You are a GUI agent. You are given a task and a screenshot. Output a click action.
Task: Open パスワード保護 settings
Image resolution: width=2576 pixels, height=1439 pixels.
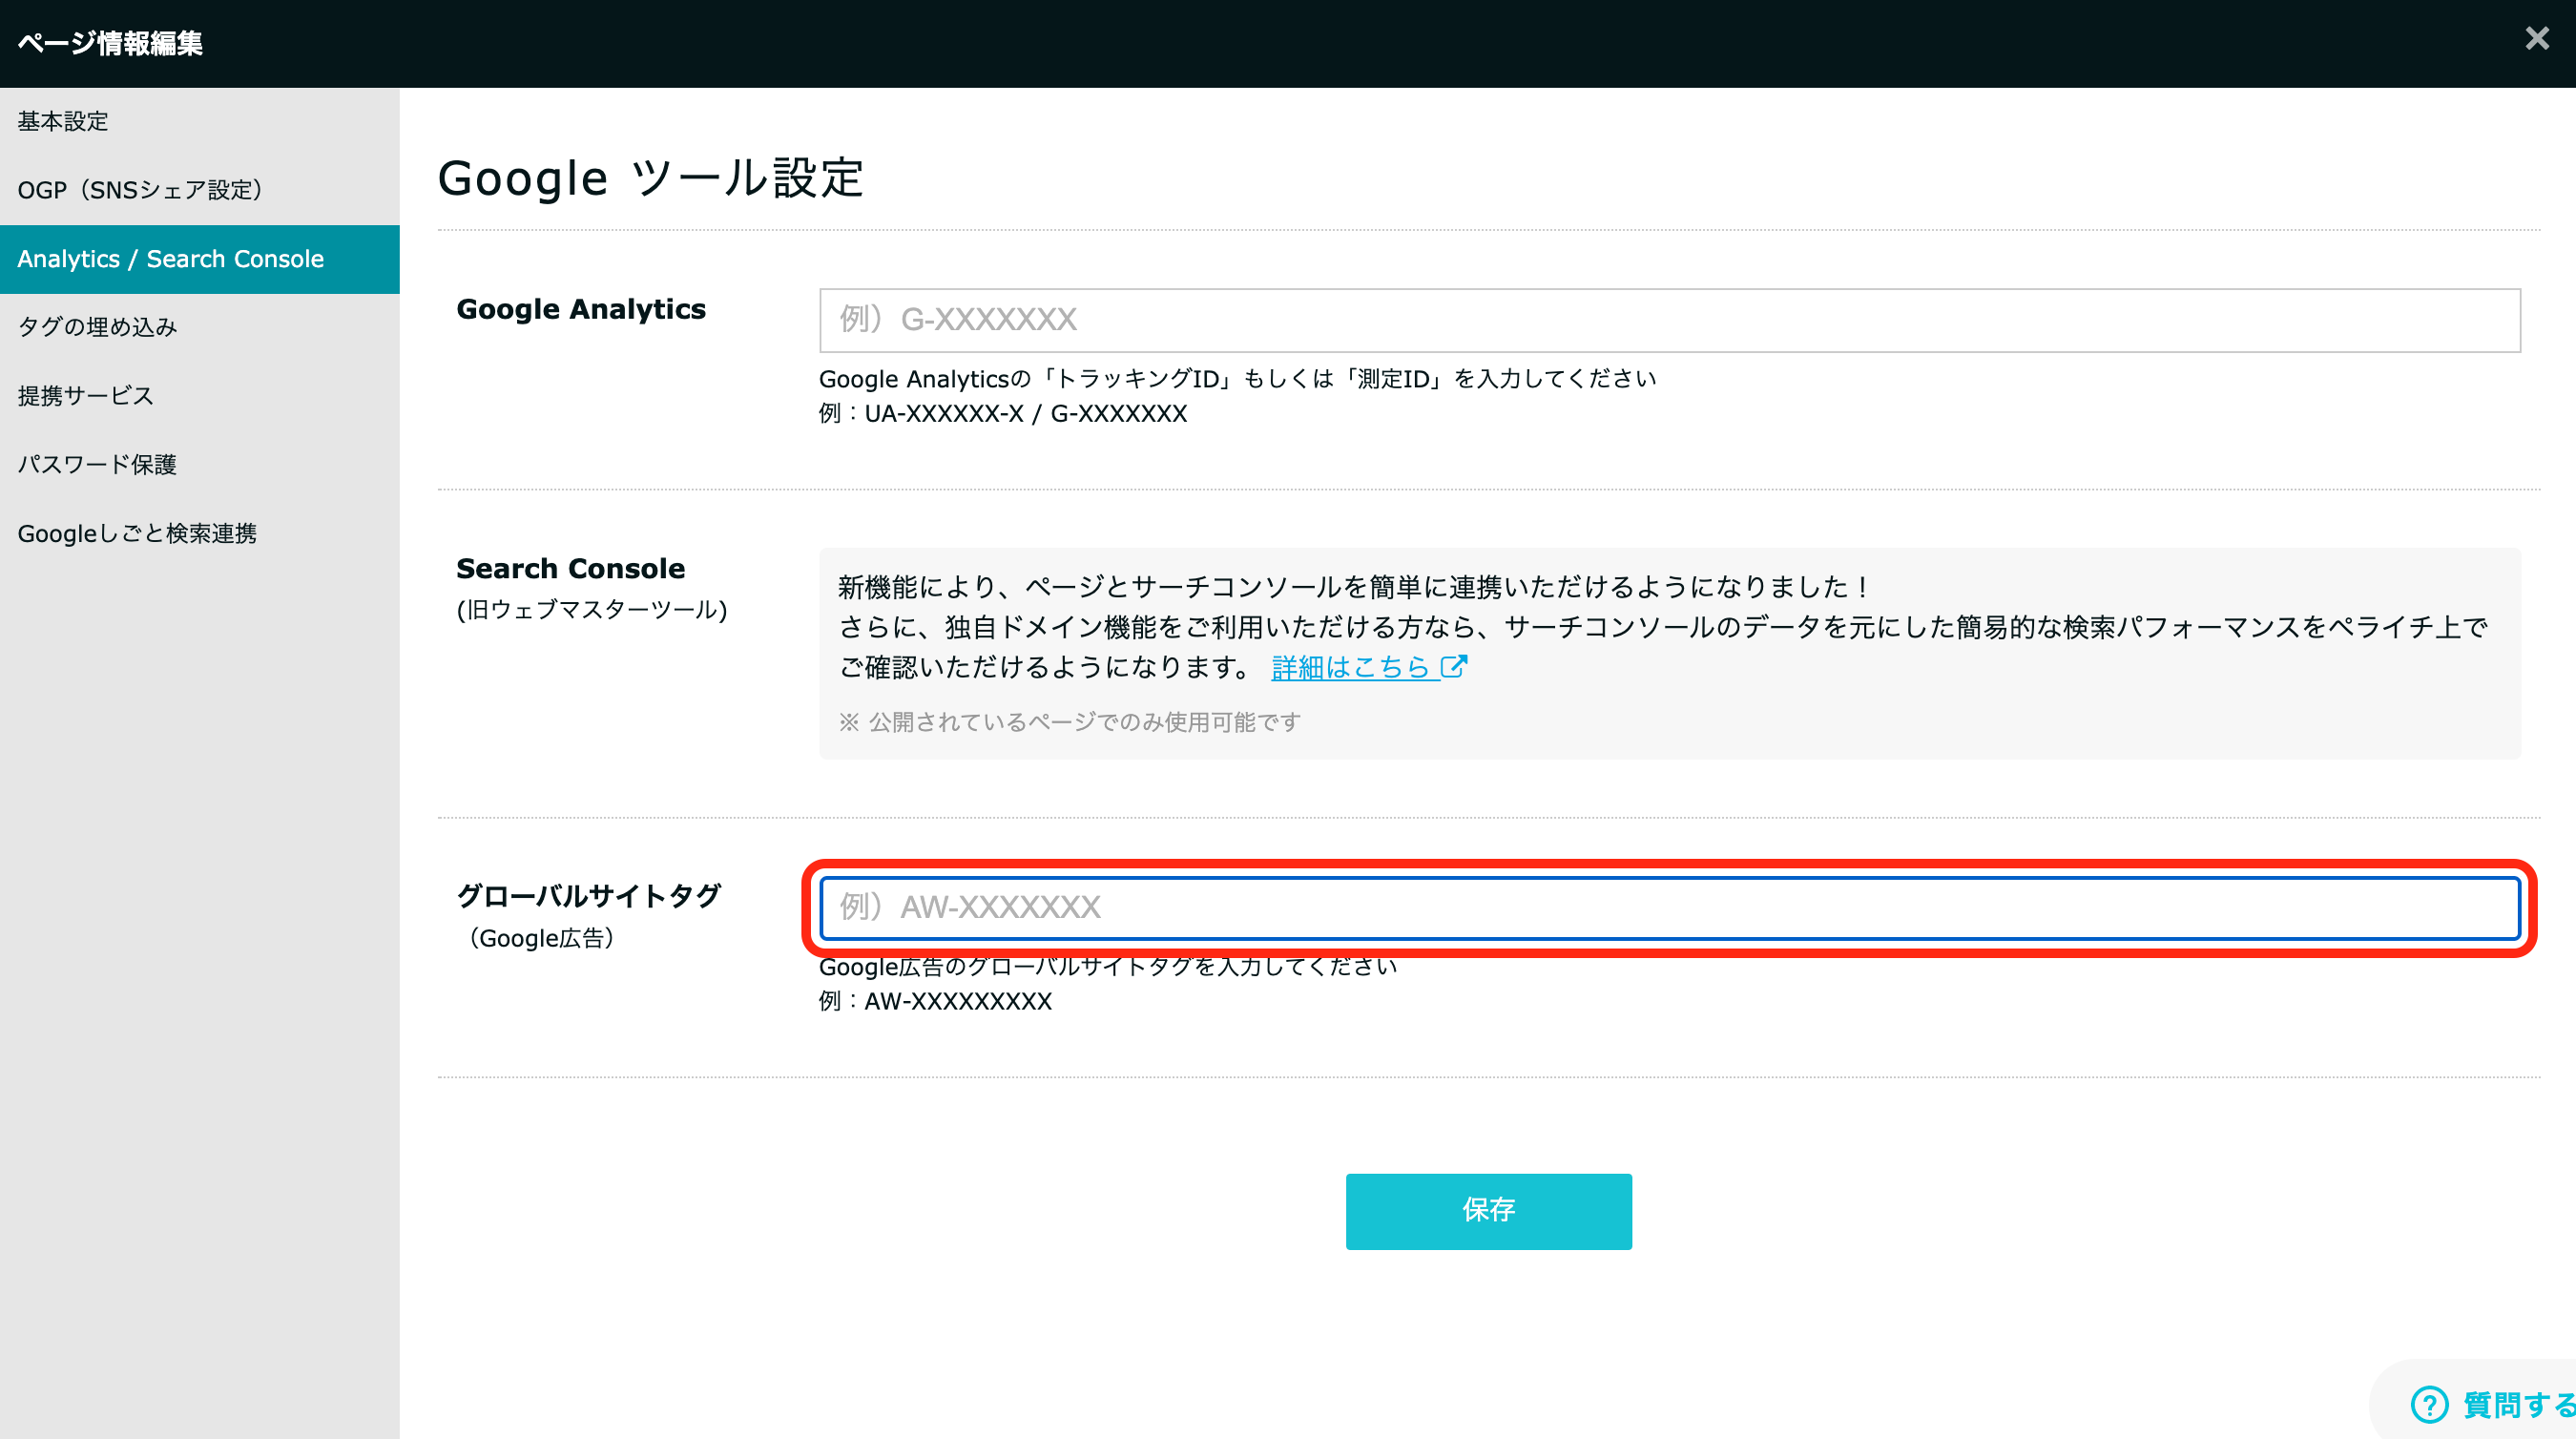[200, 465]
